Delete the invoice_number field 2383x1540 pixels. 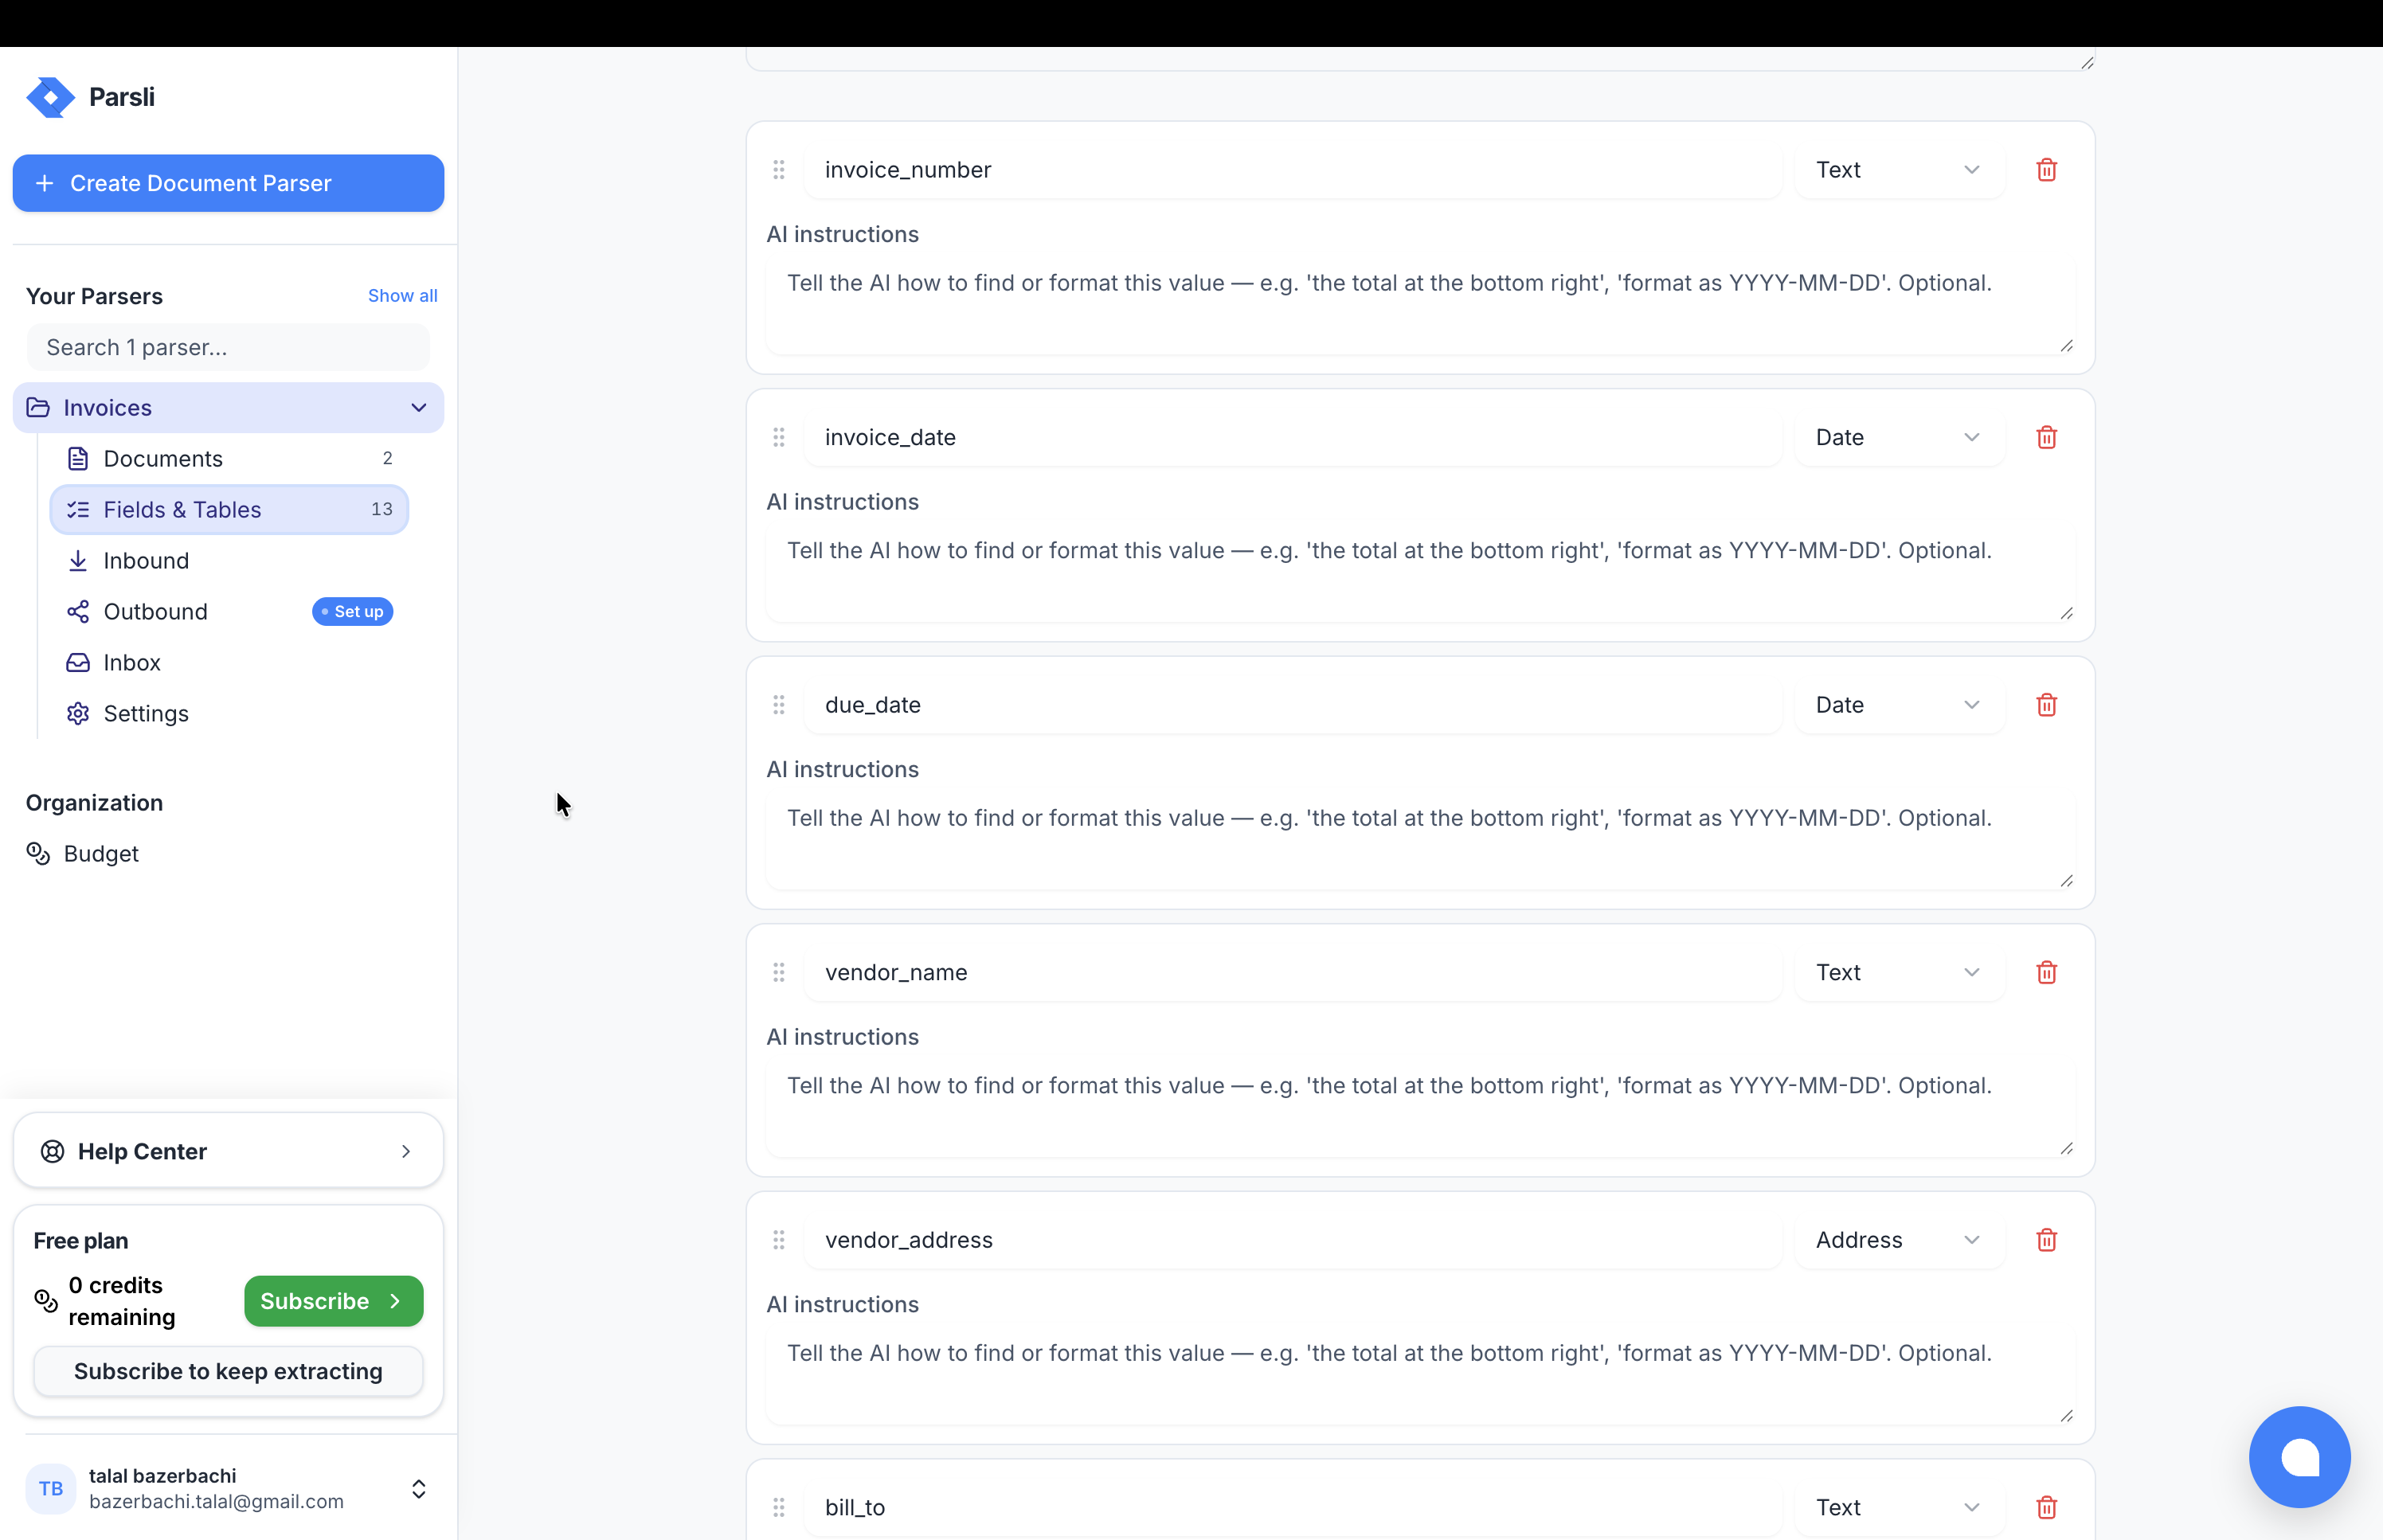(2046, 170)
